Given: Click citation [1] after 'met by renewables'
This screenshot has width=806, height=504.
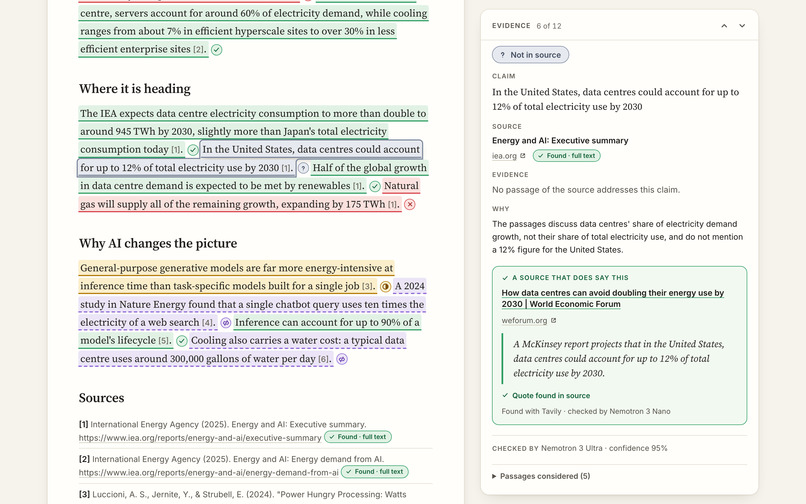Looking at the screenshot, I should tap(358, 186).
